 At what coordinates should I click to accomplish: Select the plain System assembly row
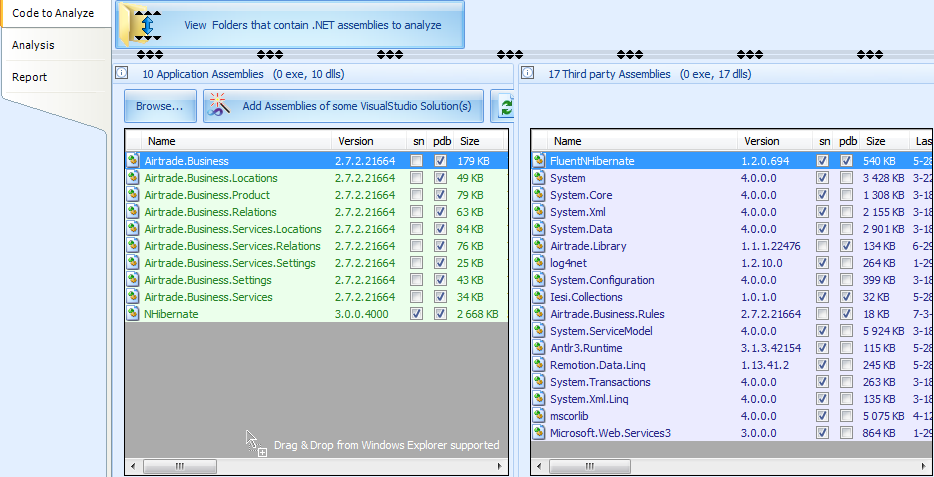(x=733, y=177)
